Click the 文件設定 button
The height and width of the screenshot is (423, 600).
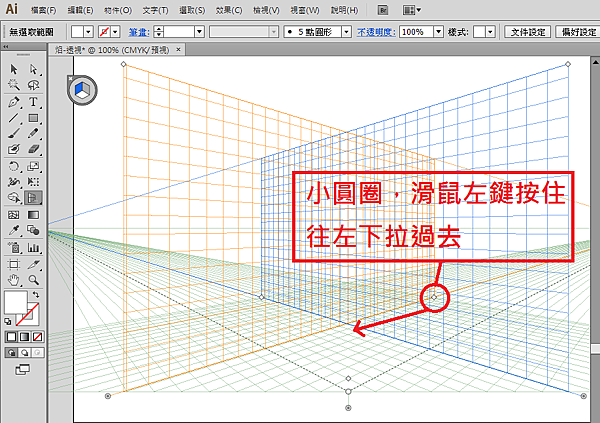pos(528,32)
